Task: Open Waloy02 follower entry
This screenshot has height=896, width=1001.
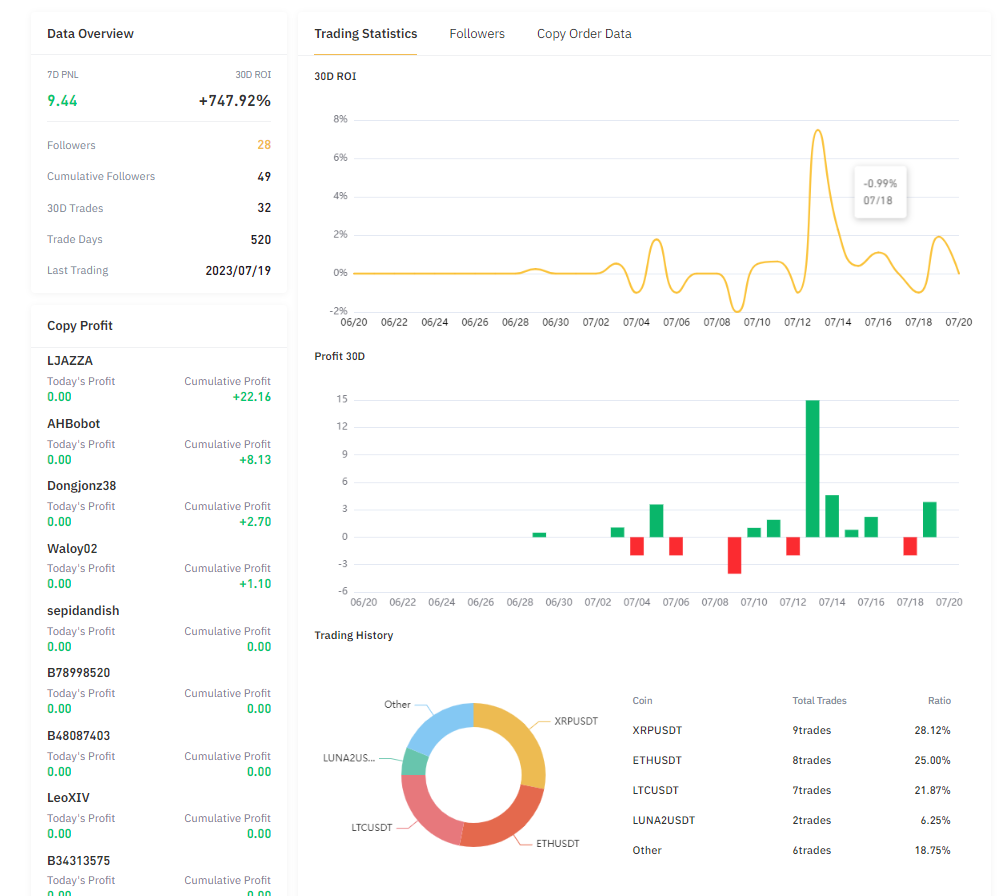Action: [x=72, y=549]
